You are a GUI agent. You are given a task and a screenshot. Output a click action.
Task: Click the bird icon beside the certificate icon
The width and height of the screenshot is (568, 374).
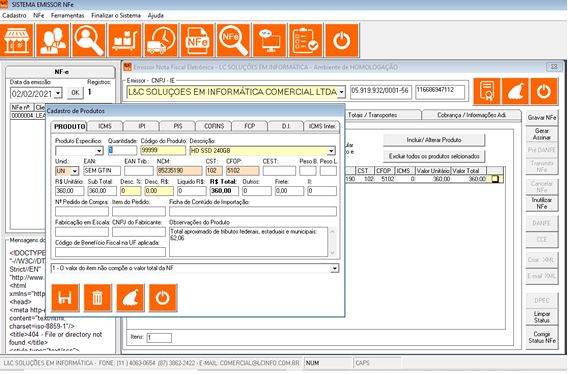point(515,91)
